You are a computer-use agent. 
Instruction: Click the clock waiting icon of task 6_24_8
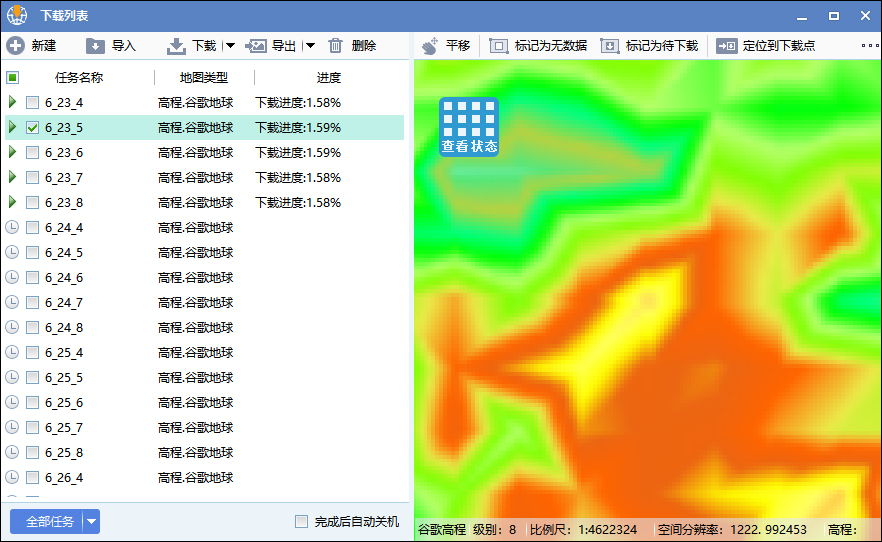tap(12, 327)
